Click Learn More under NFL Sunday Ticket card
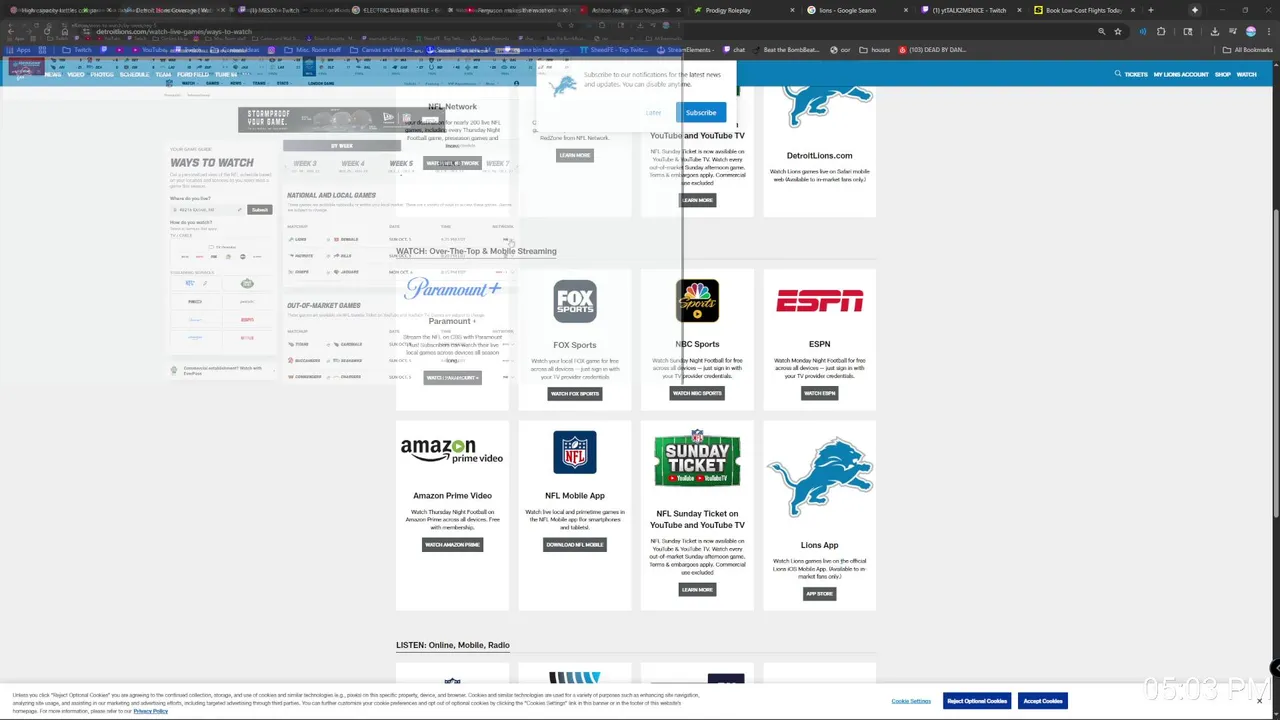 point(697,590)
